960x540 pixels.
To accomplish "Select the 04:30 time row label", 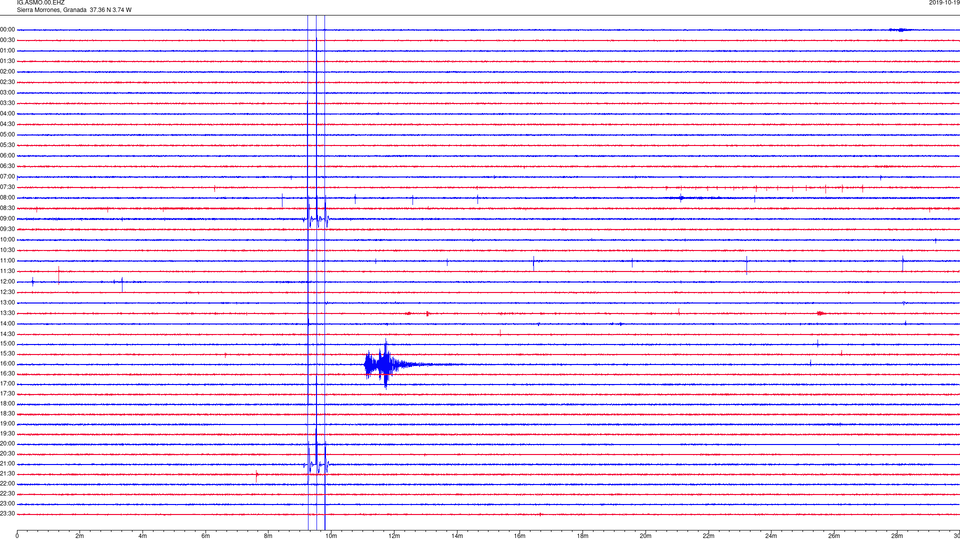I will click(7, 124).
